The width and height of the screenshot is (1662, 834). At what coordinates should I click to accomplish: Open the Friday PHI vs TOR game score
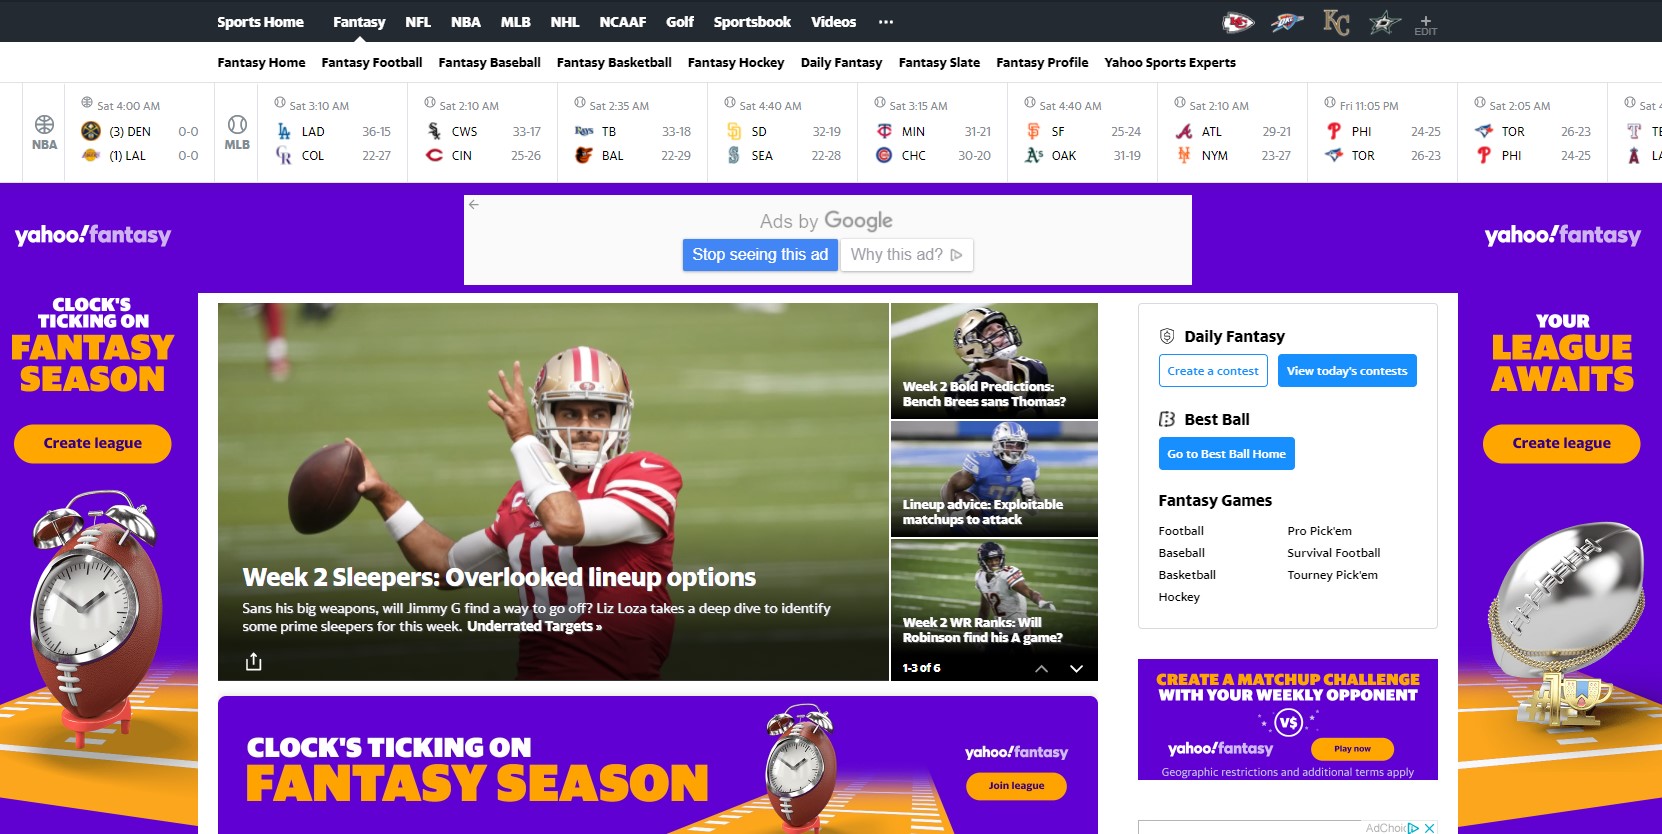click(1383, 132)
